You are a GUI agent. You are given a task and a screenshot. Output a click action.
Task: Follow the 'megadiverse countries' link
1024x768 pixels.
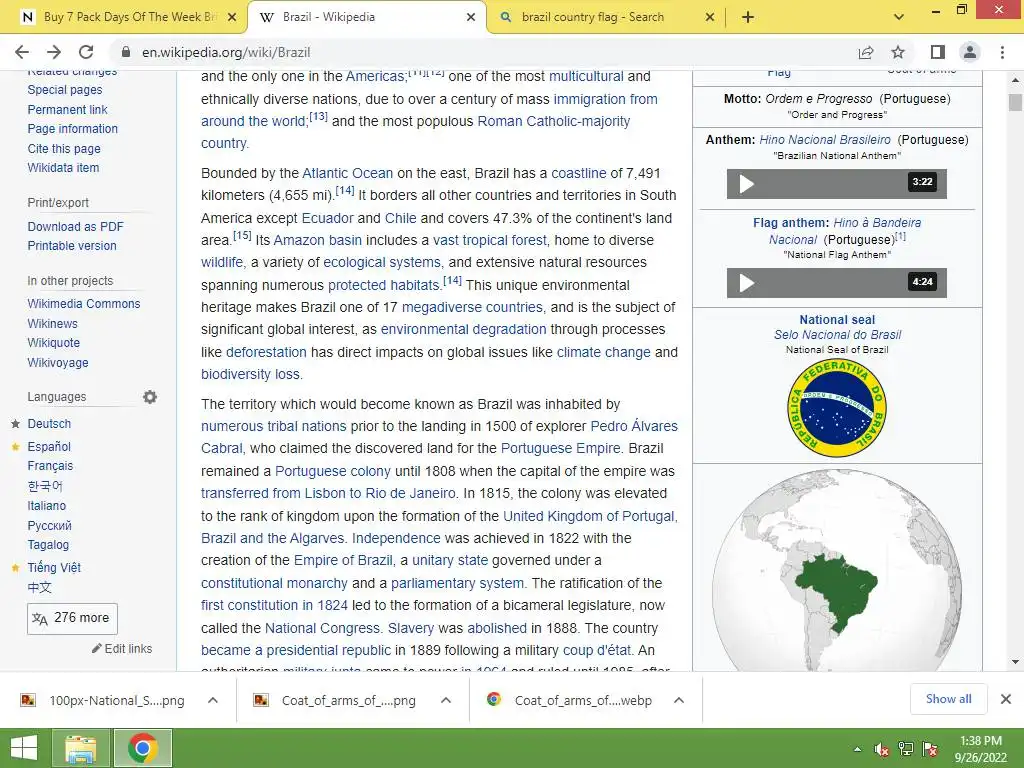[472, 307]
